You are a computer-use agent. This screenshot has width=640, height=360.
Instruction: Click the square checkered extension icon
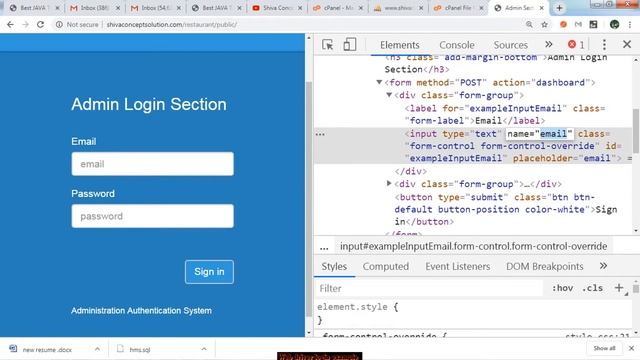point(593,24)
